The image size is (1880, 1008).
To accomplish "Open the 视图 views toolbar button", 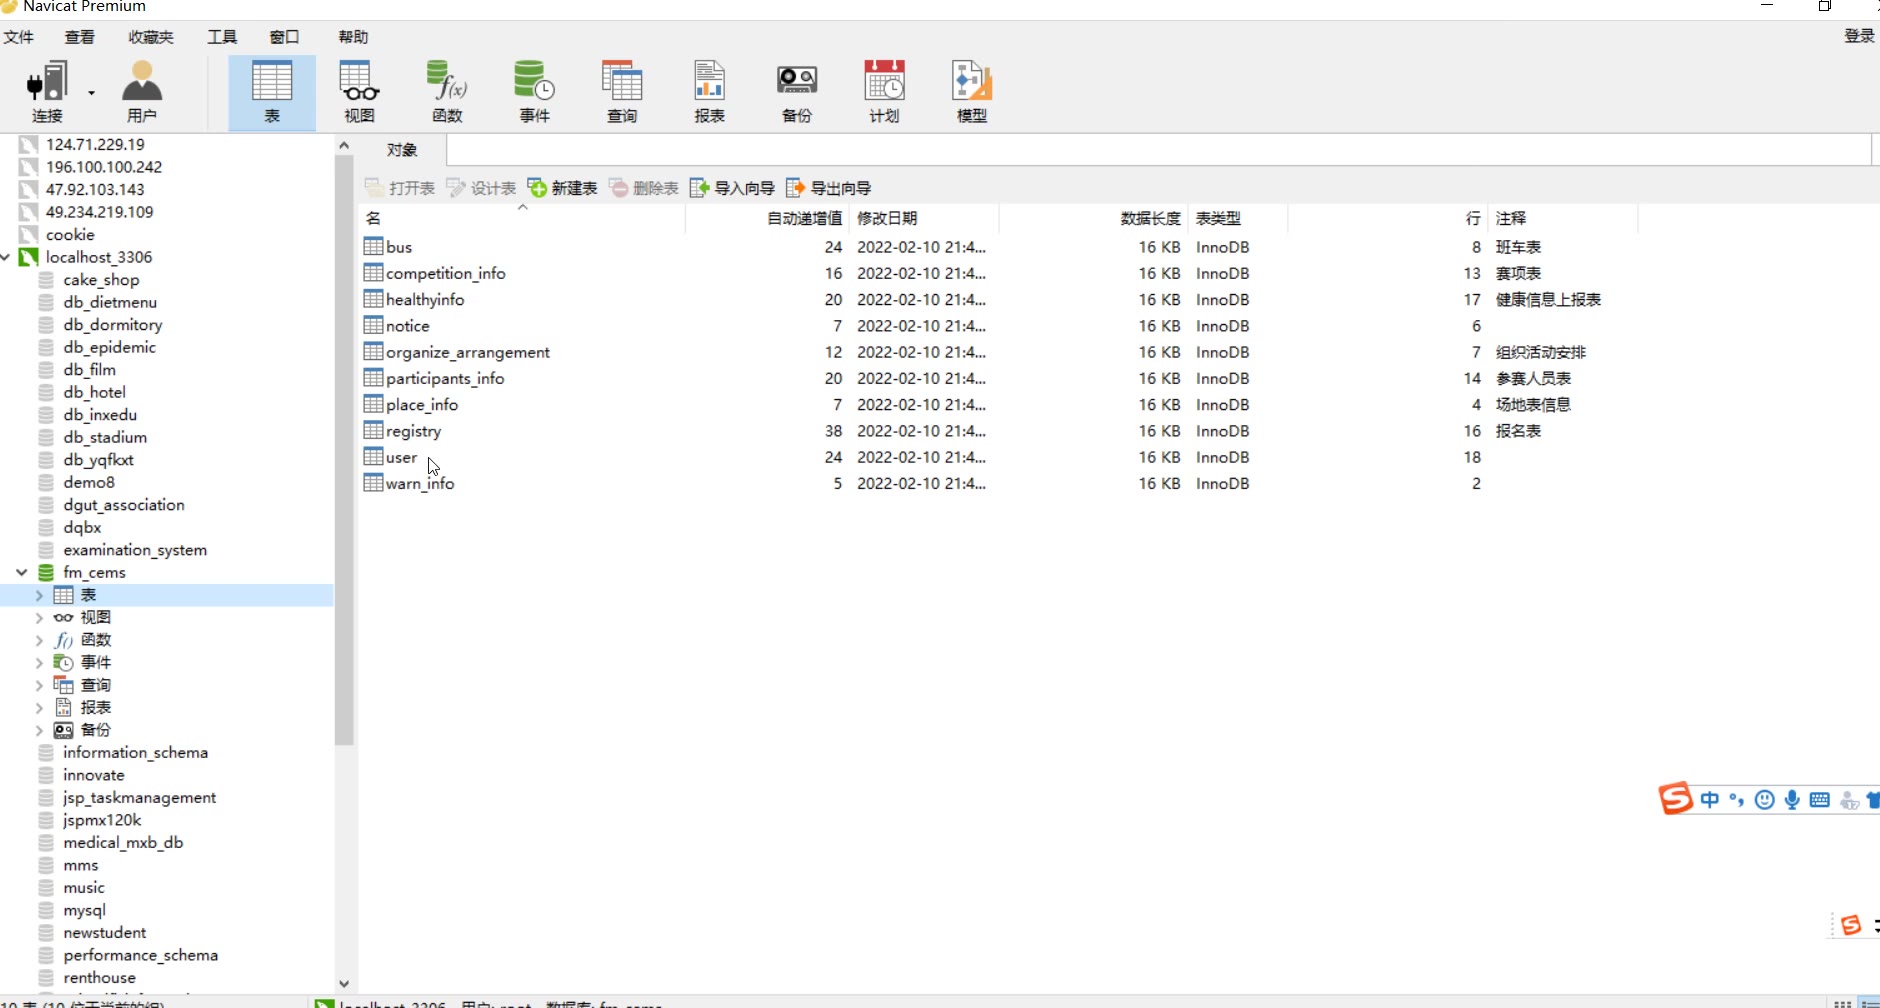I will click(x=359, y=92).
